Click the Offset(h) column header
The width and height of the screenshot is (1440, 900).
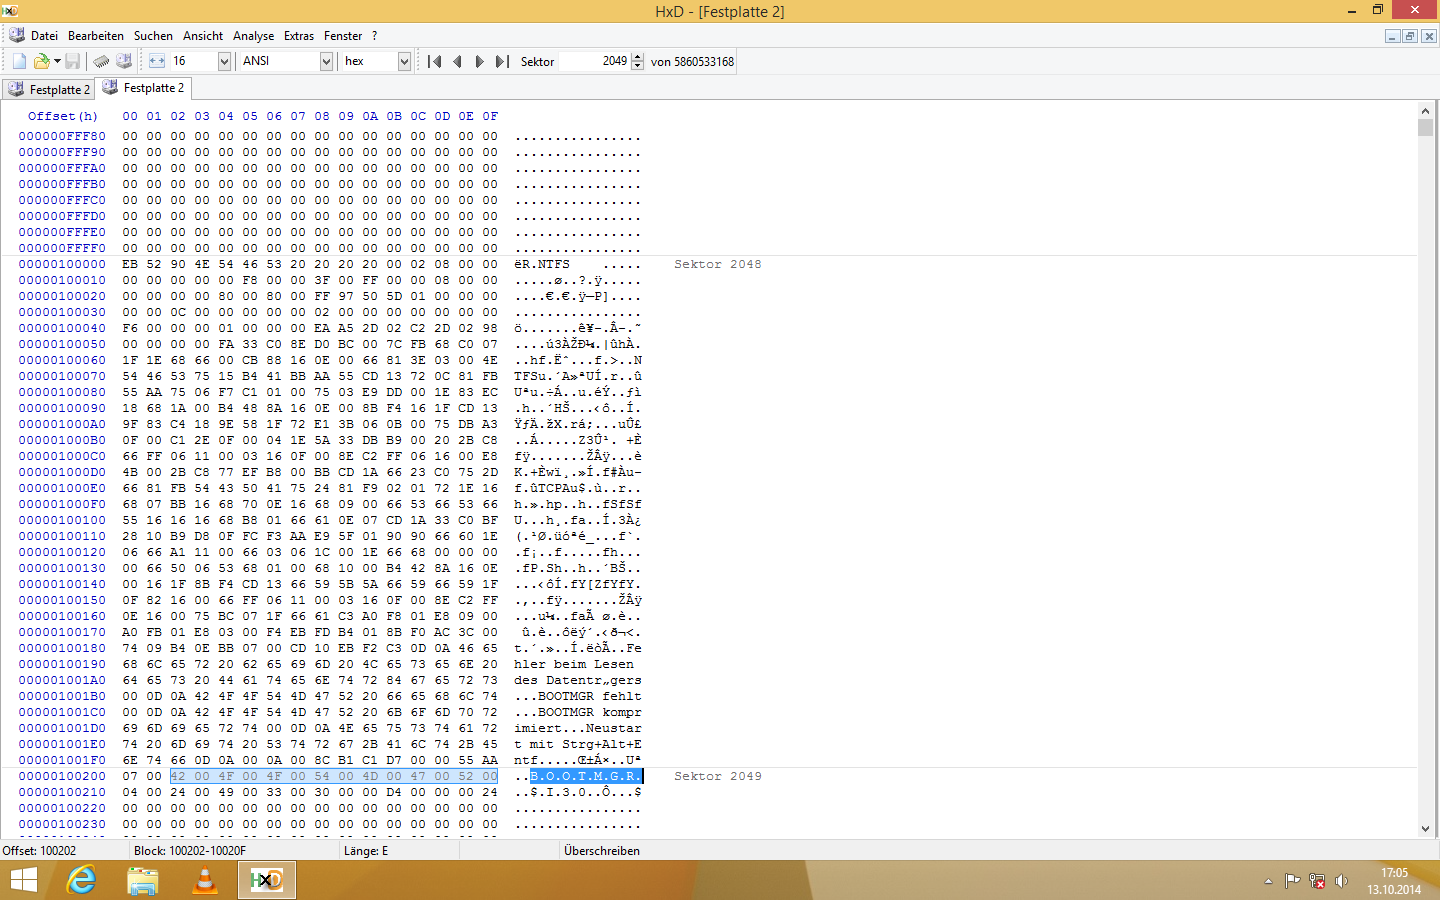(62, 116)
